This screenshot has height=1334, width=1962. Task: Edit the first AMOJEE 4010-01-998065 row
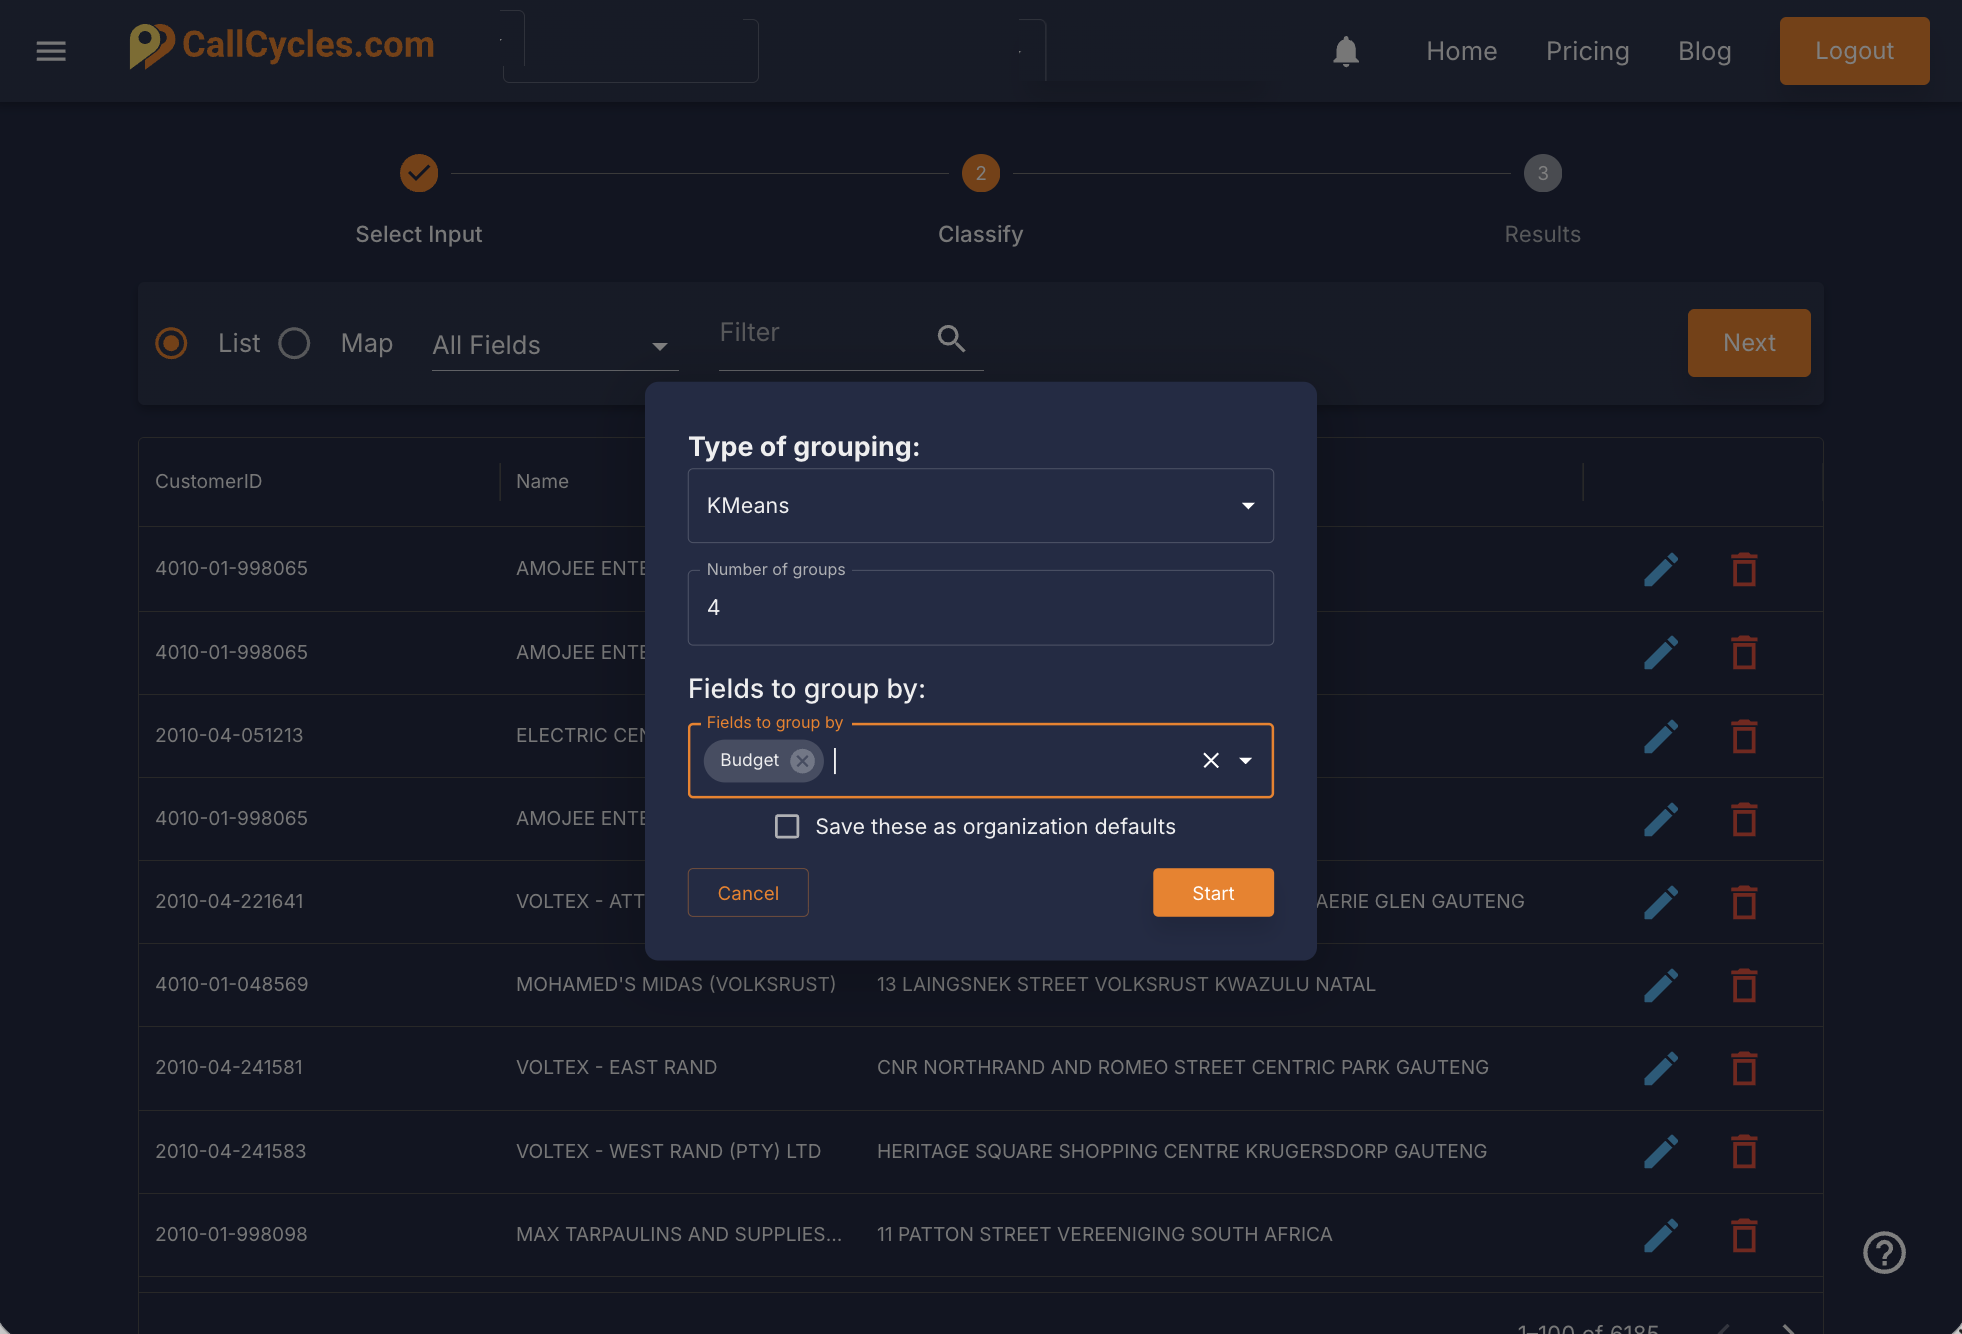click(1661, 569)
